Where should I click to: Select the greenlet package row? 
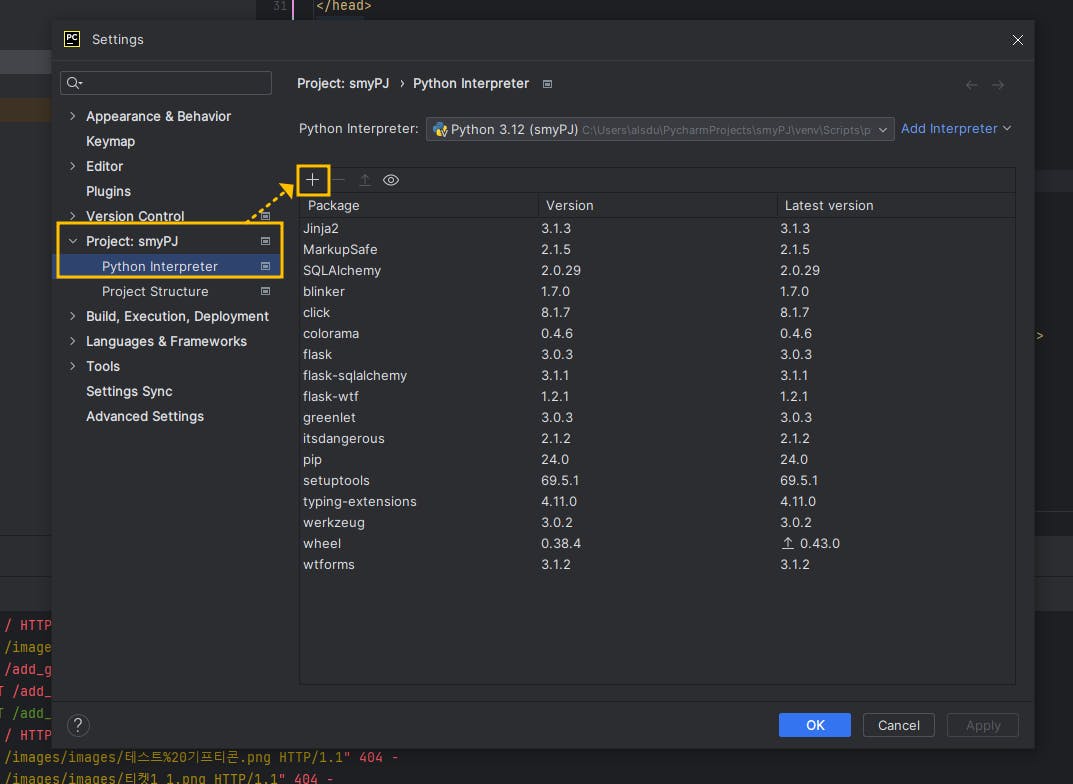[x=657, y=417]
